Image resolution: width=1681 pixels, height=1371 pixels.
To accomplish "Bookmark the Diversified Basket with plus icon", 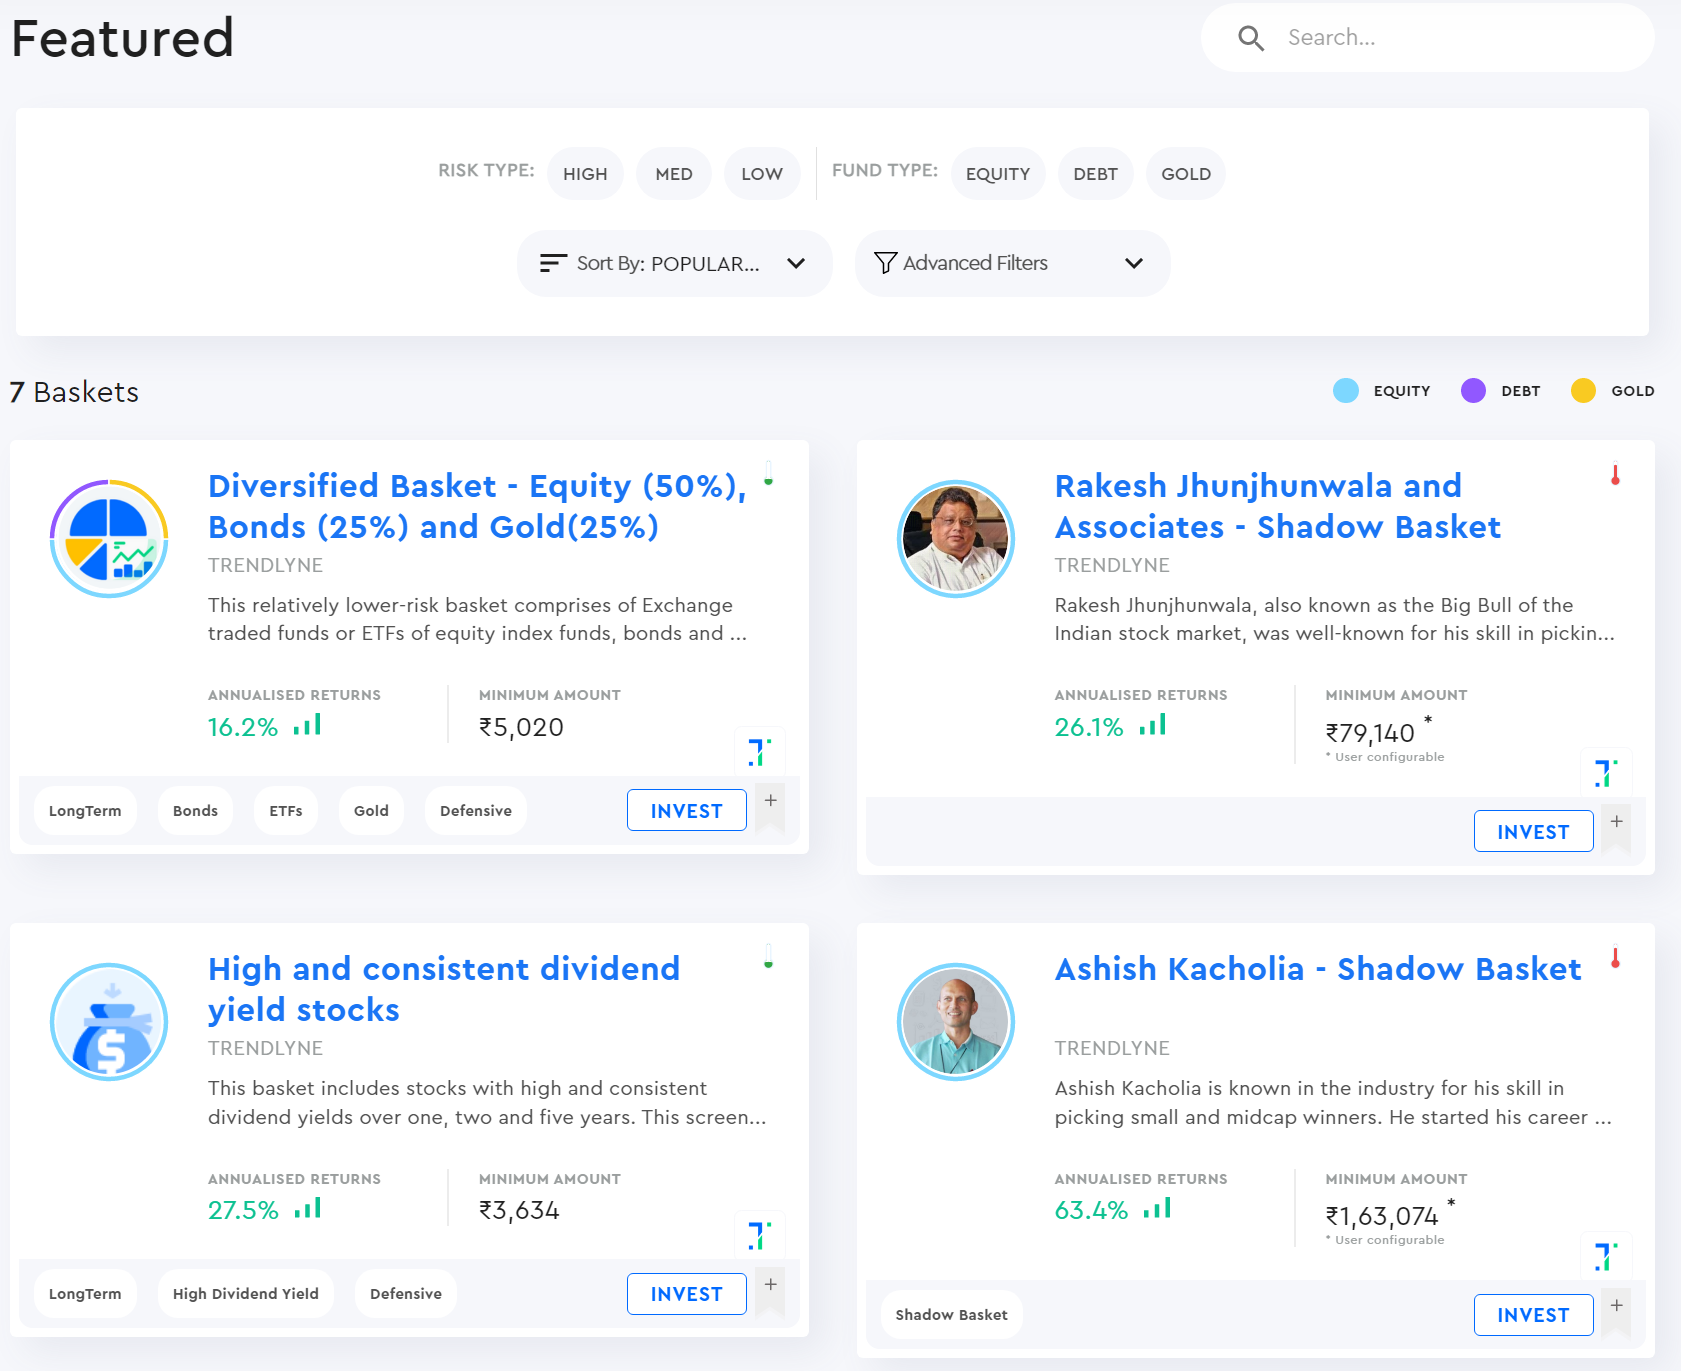I will pyautogui.click(x=770, y=806).
